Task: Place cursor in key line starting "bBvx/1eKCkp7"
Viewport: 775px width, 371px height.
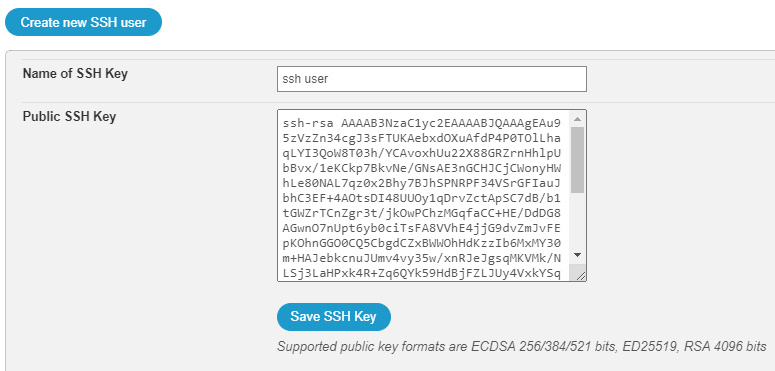Action: pos(422,168)
